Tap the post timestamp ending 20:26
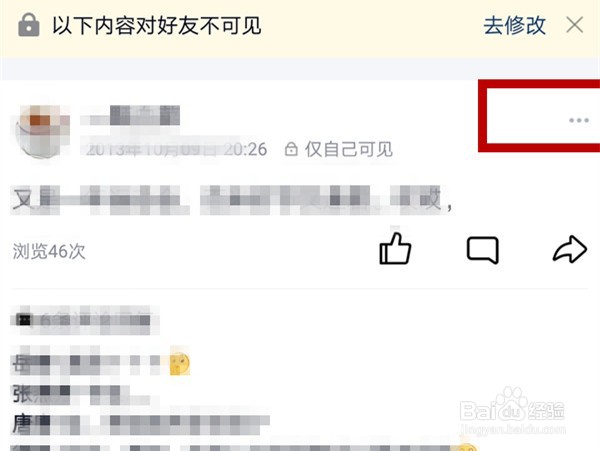Viewport: 600px width, 451px height. 176,149
